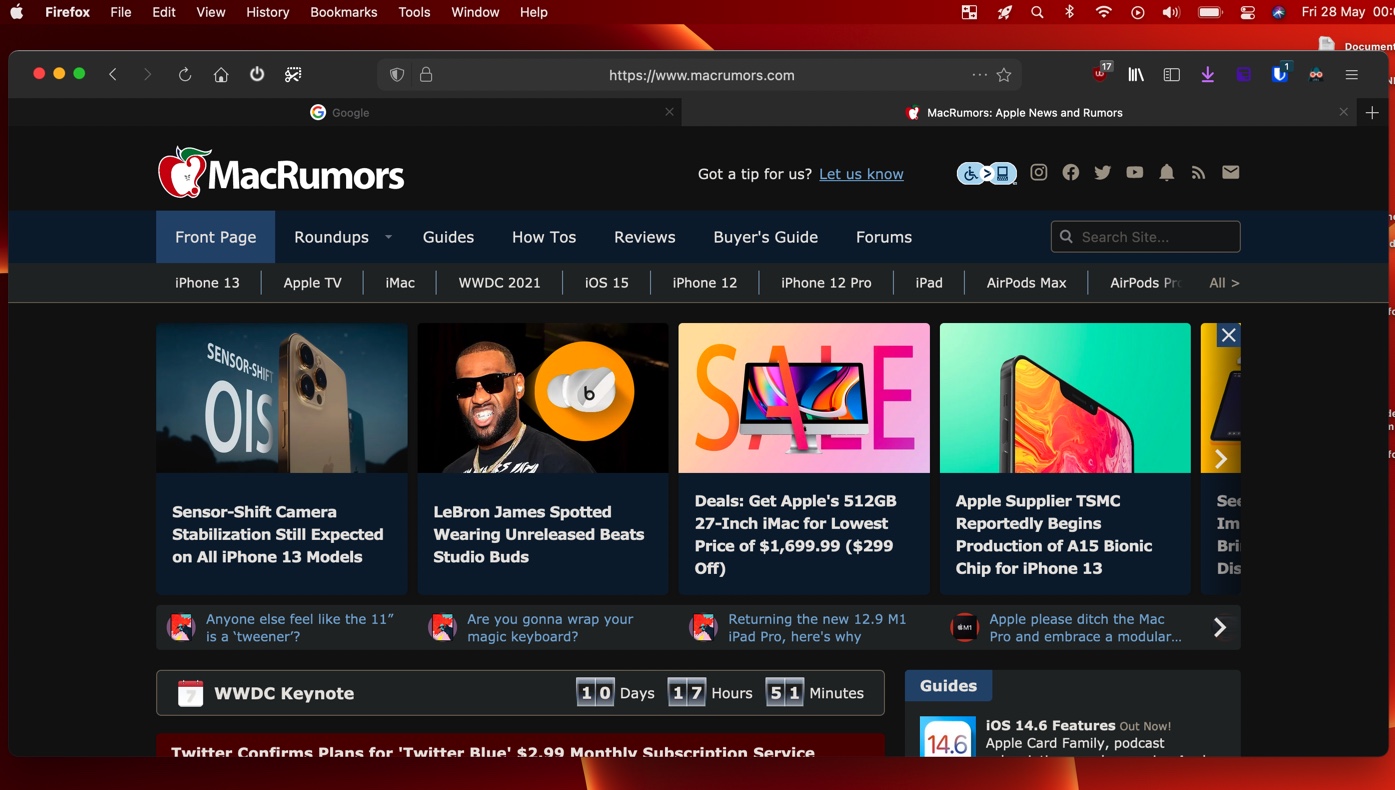
Task: Open the AirPods Max roundup link
Action: click(1026, 283)
